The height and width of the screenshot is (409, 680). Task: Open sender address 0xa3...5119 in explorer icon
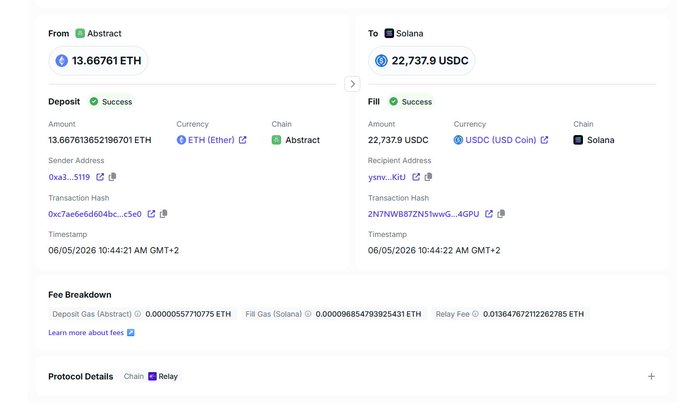coord(100,177)
